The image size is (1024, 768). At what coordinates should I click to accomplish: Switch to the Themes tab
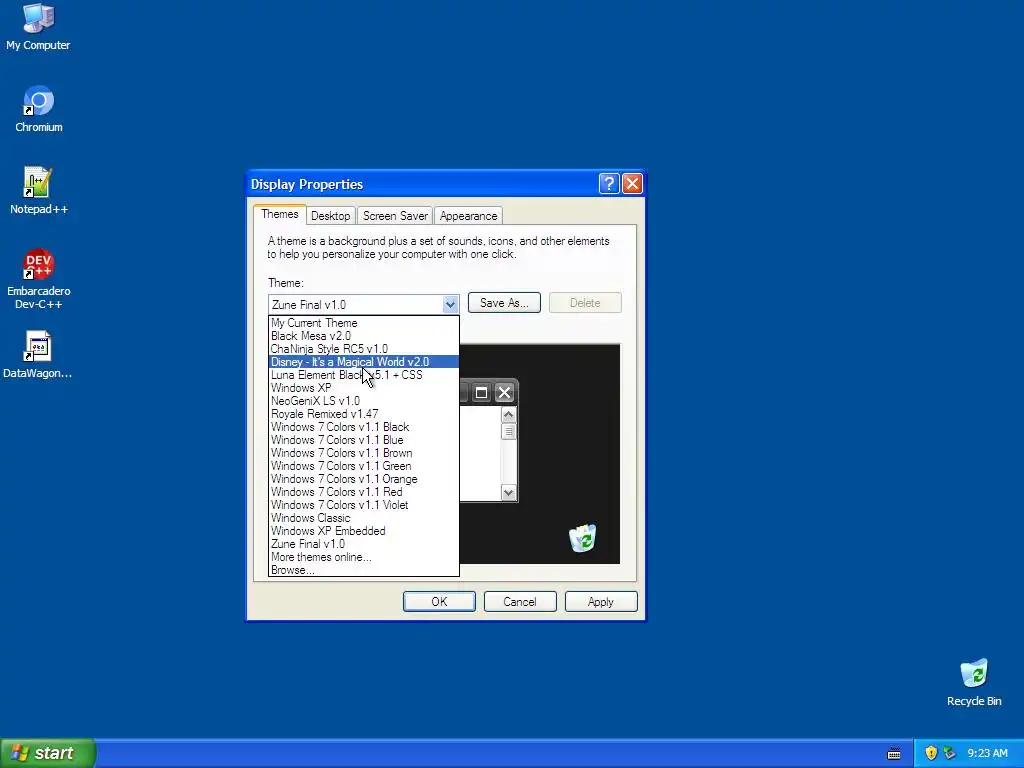tap(280, 214)
